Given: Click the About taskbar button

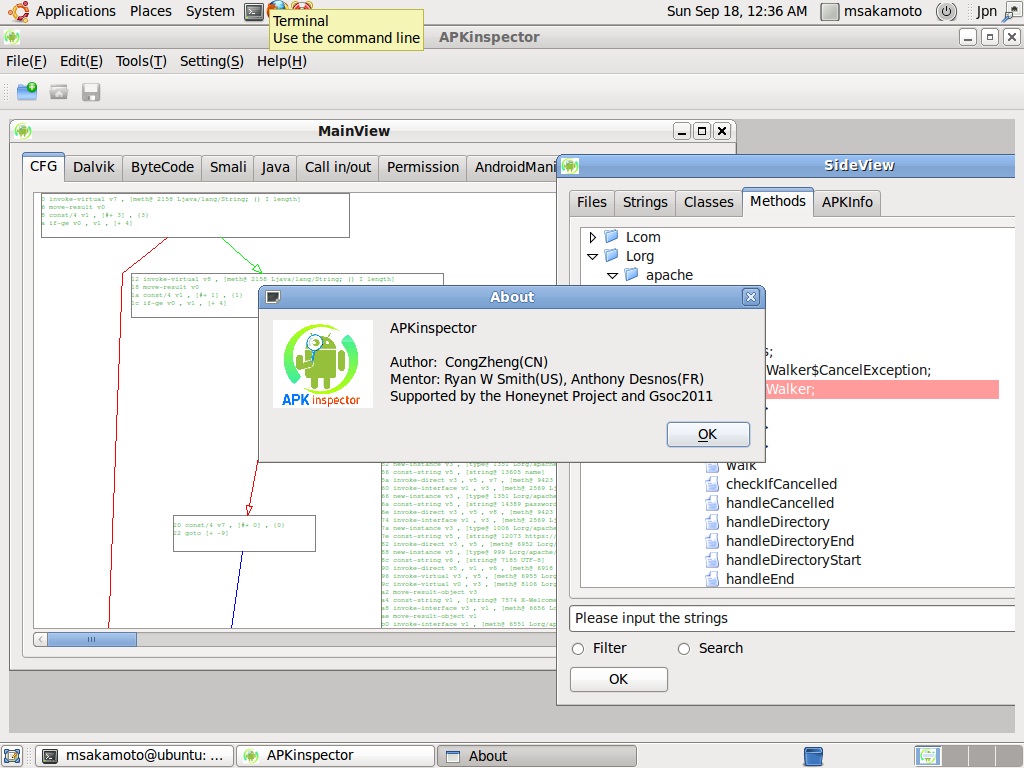Looking at the screenshot, I should click(x=536, y=756).
